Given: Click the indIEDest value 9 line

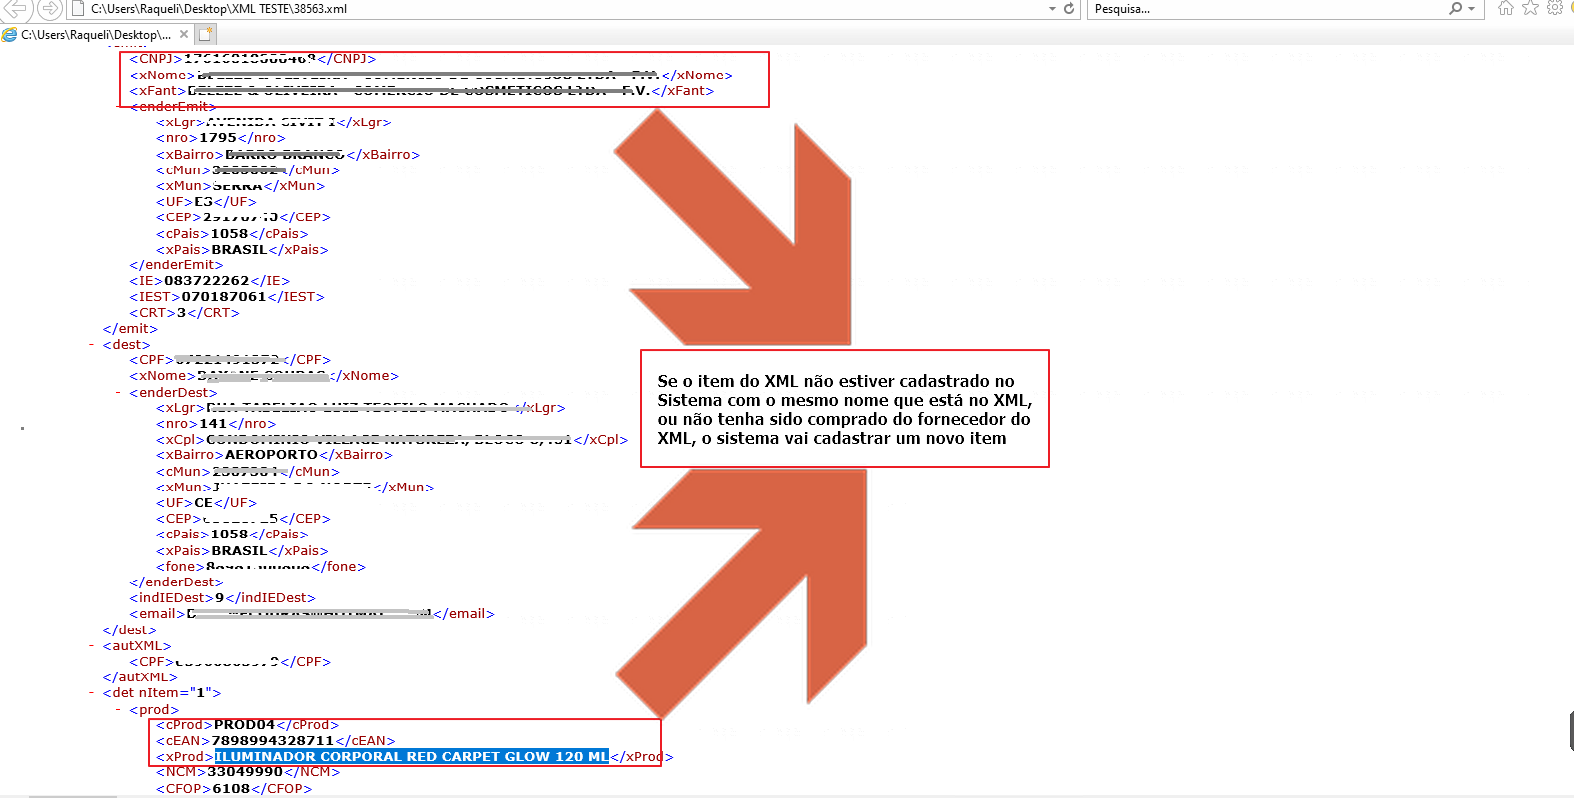Looking at the screenshot, I should click(x=222, y=598).
